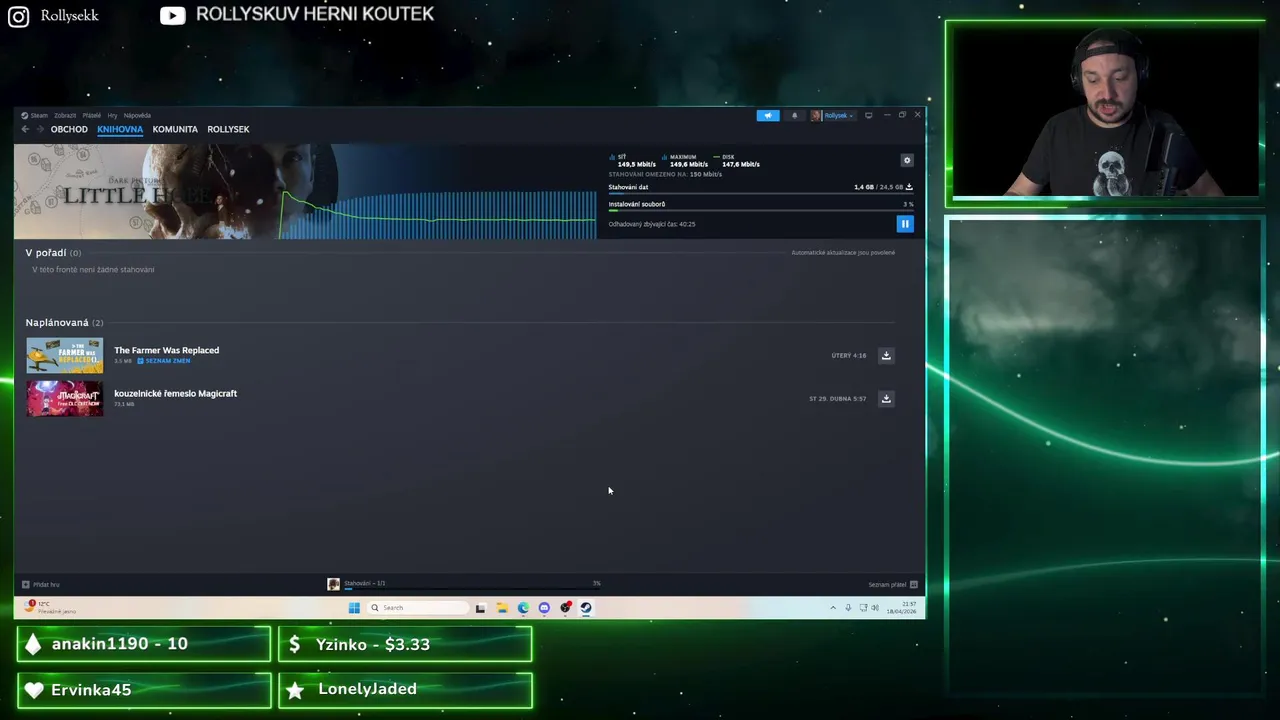Open File Explorer from the taskbar
1280x720 pixels.
502,607
